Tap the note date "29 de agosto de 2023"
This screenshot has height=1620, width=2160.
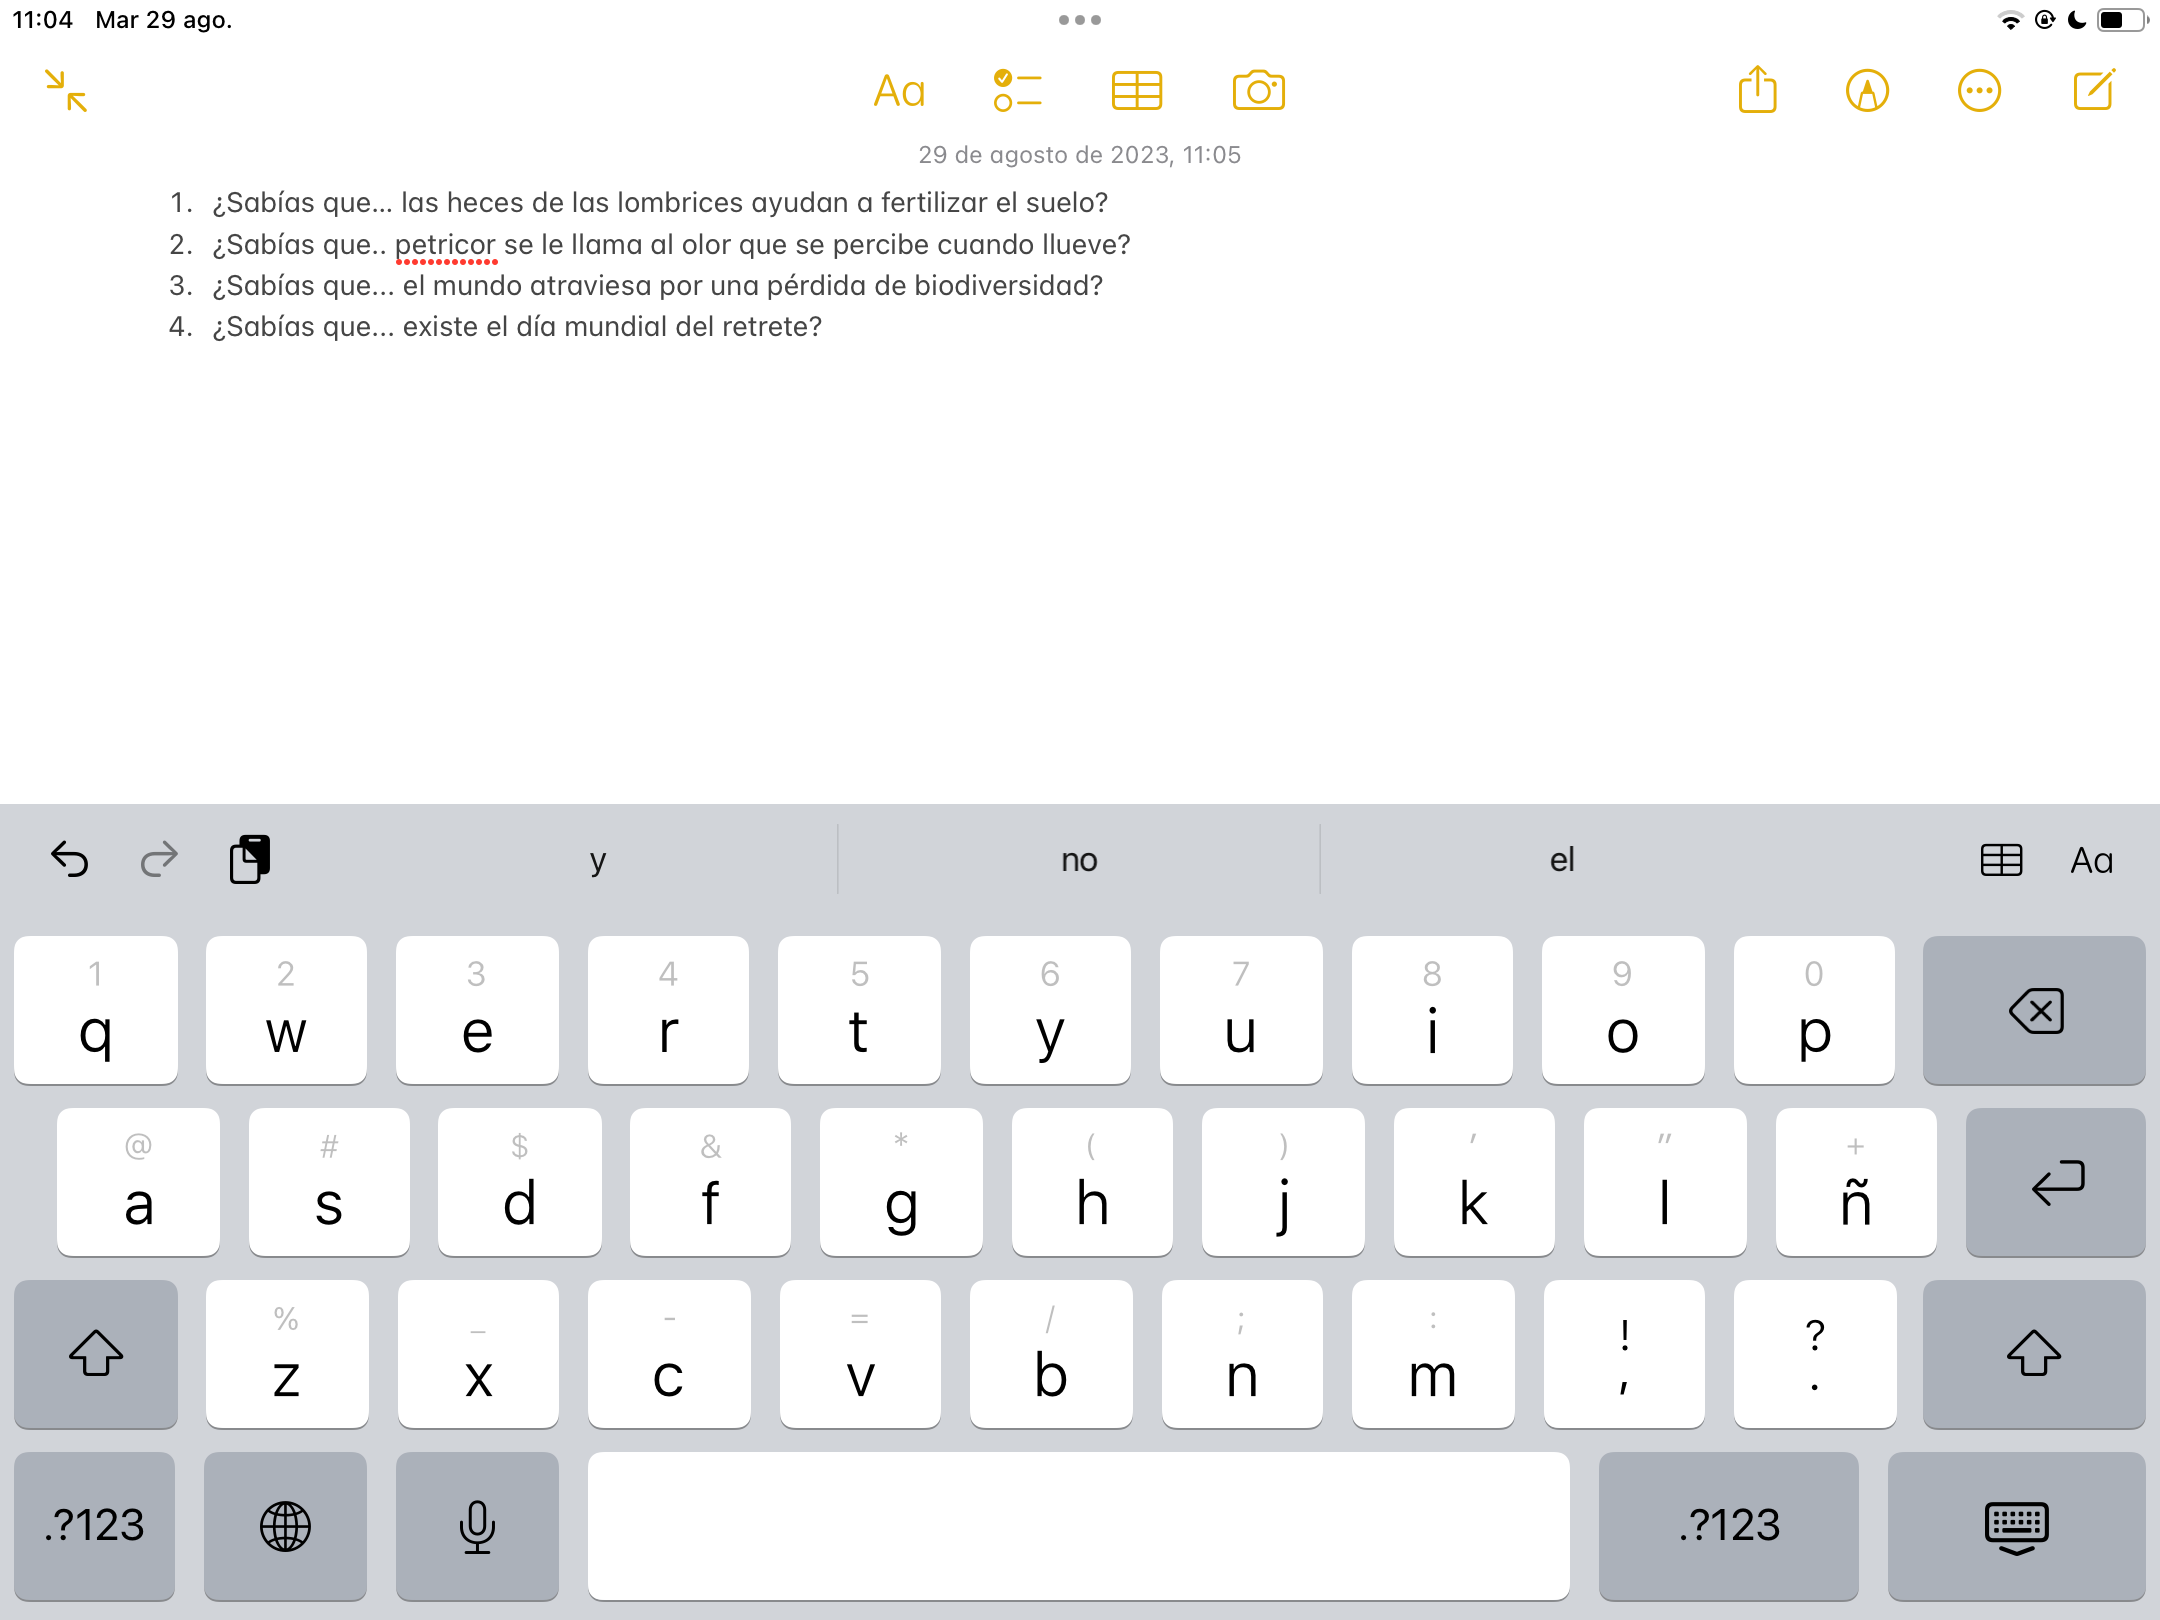(1044, 155)
